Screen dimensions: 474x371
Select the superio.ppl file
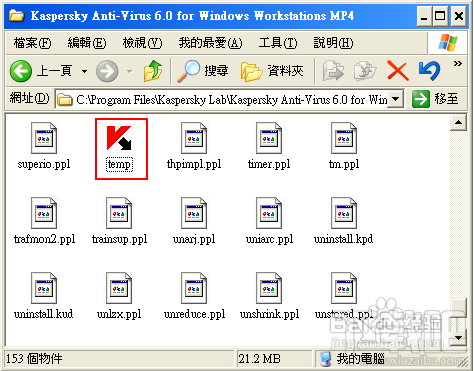44,146
